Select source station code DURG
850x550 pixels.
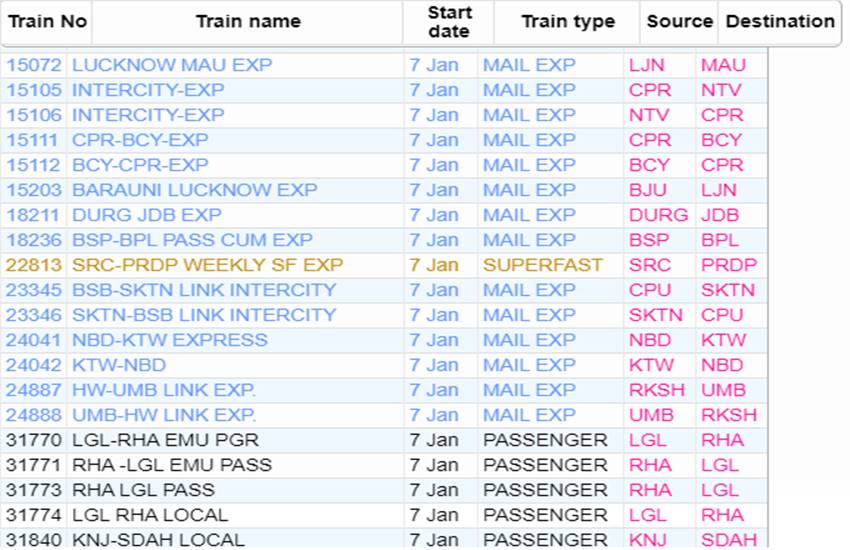658,215
